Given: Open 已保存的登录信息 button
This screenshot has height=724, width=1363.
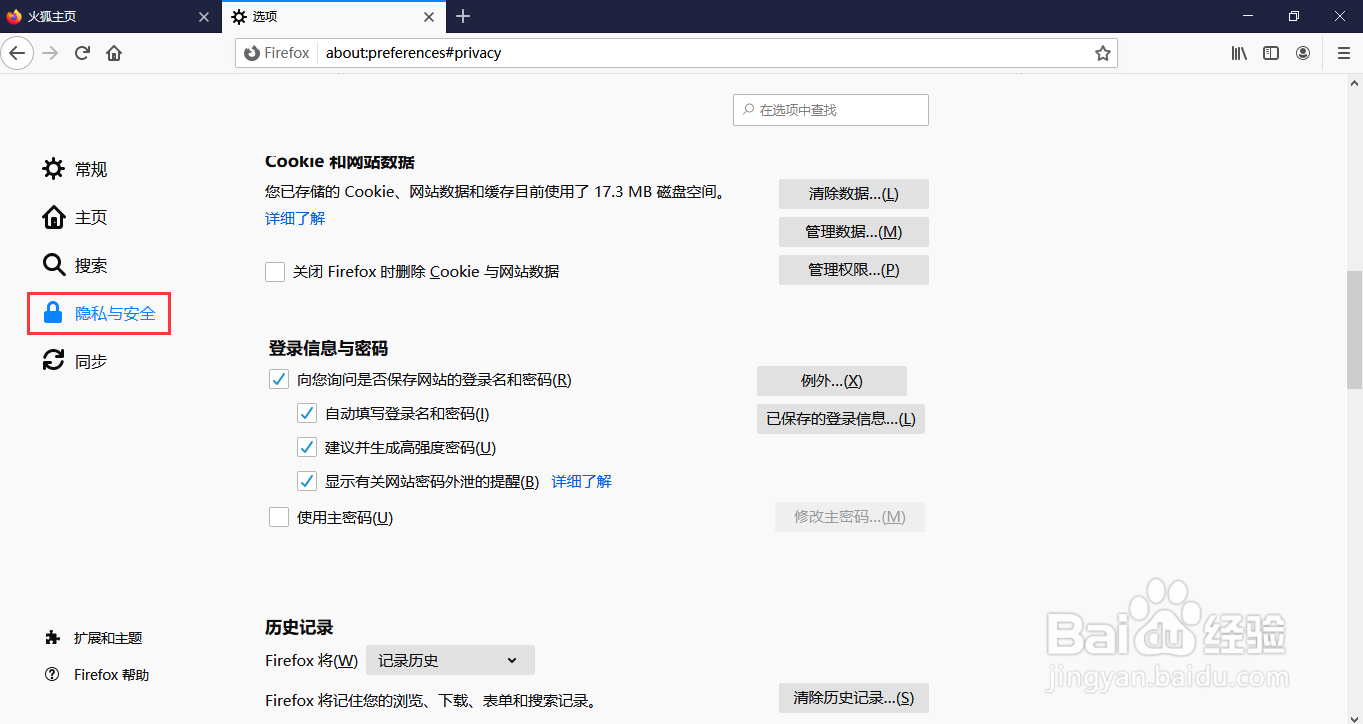Looking at the screenshot, I should pyautogui.click(x=841, y=419).
